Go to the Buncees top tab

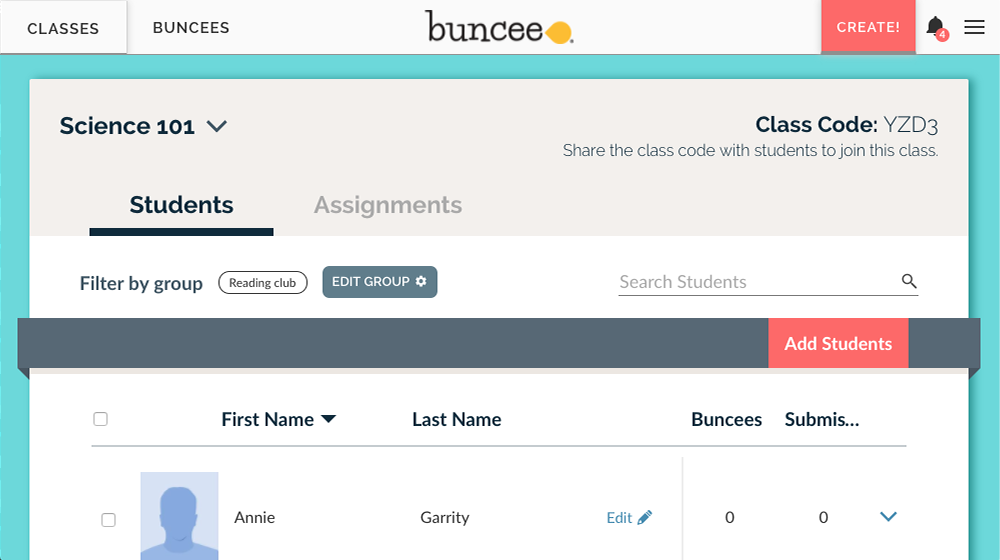point(191,28)
